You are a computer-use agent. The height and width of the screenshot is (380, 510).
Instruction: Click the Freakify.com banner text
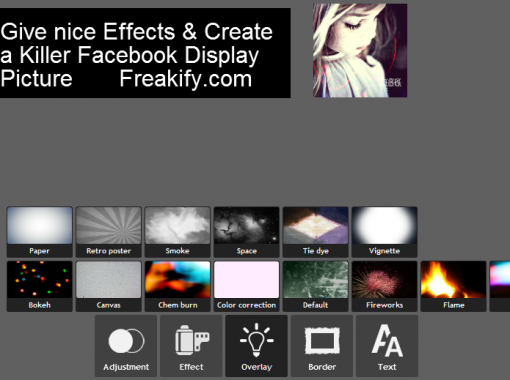186,79
